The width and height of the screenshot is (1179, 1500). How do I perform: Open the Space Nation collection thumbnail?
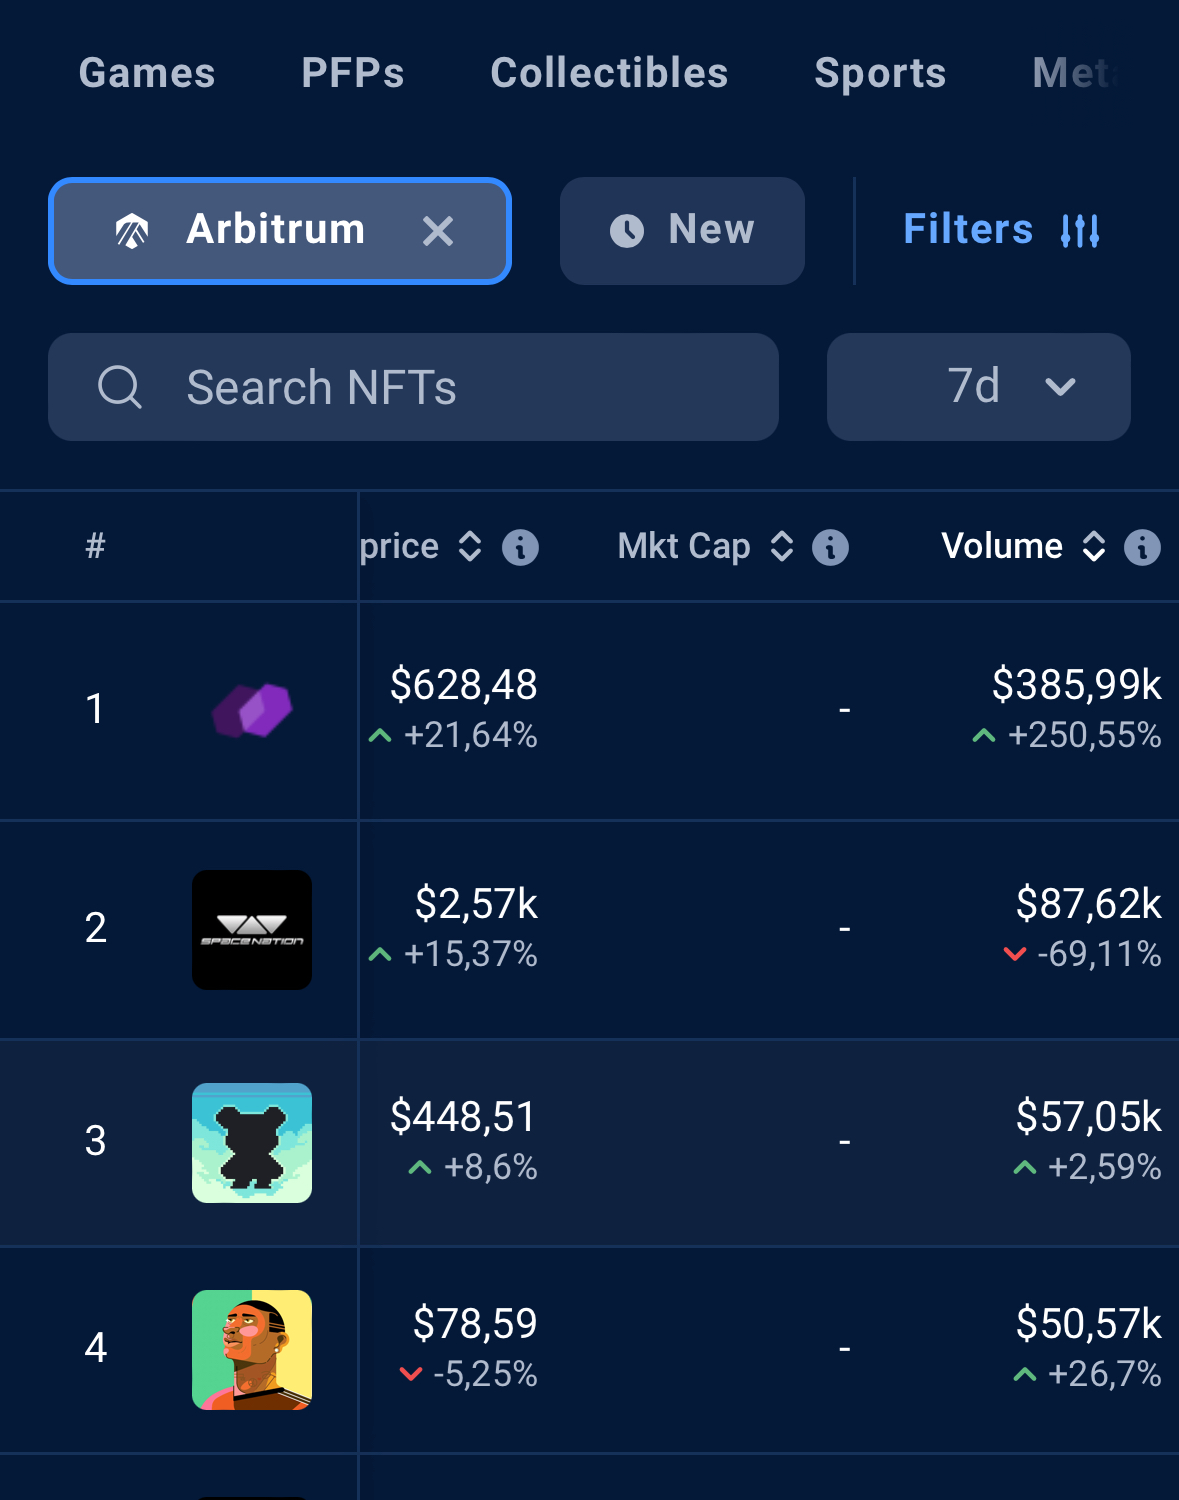point(252,930)
